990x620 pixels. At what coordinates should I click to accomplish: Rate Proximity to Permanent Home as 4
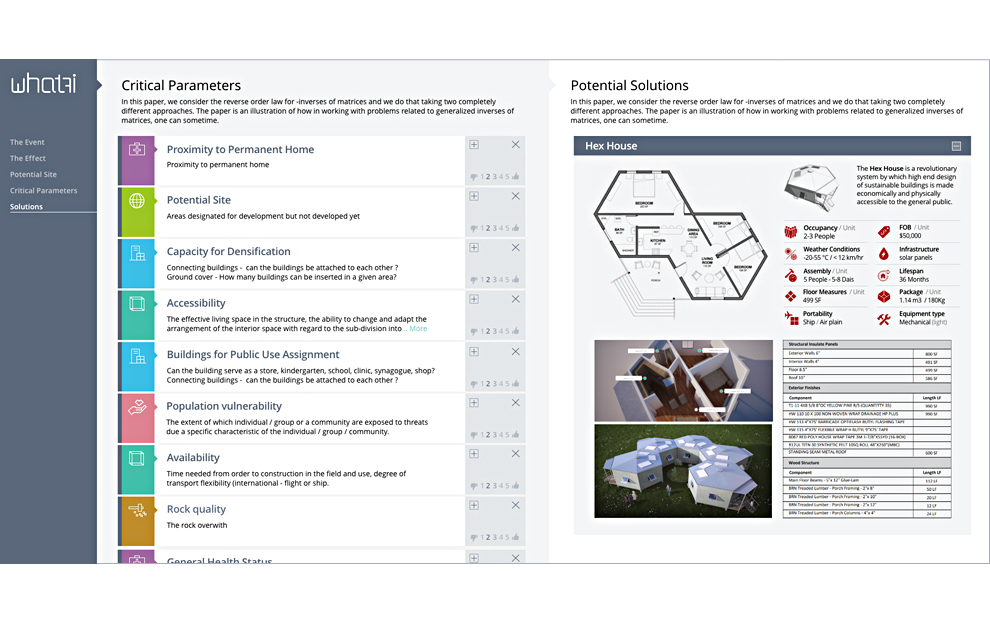501,177
